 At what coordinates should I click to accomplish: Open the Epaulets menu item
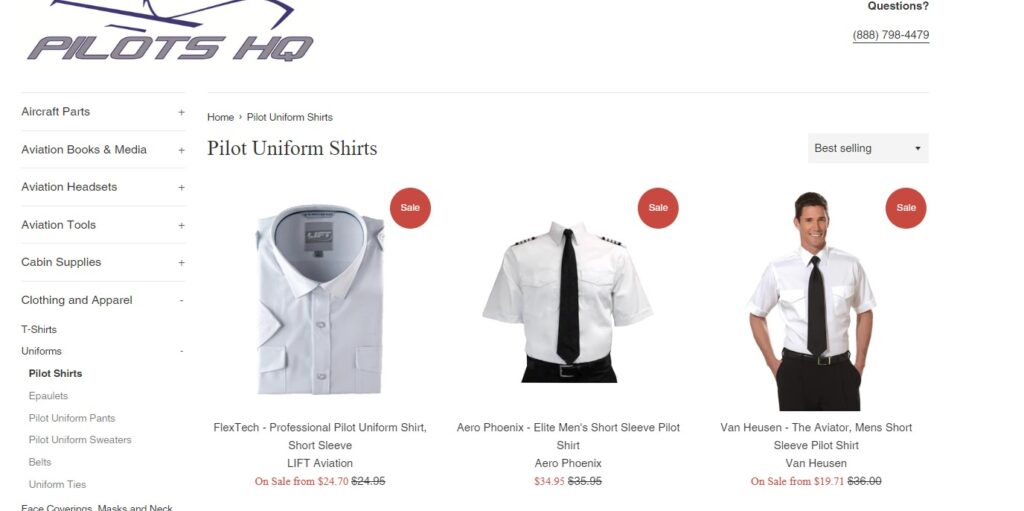click(48, 396)
